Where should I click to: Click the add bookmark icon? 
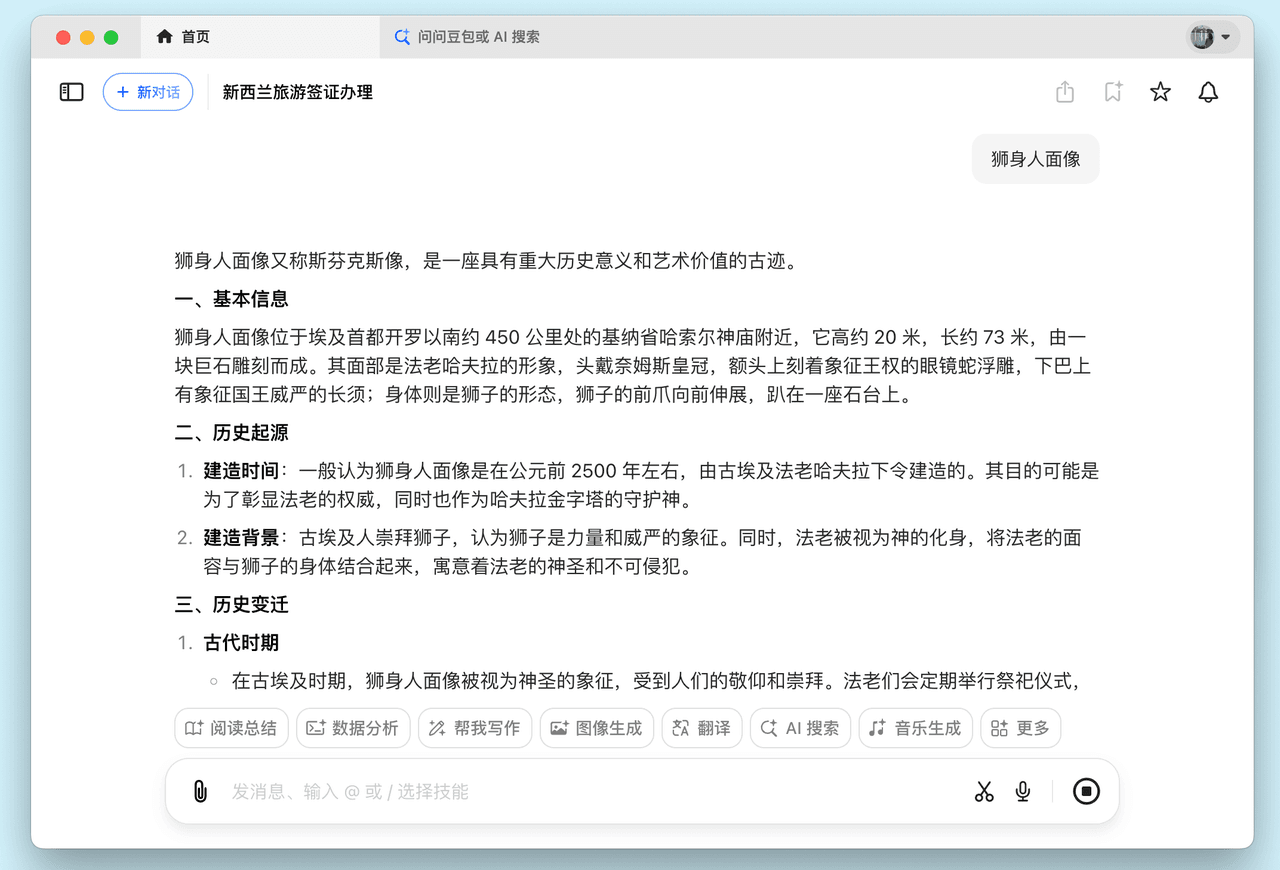click(1113, 92)
